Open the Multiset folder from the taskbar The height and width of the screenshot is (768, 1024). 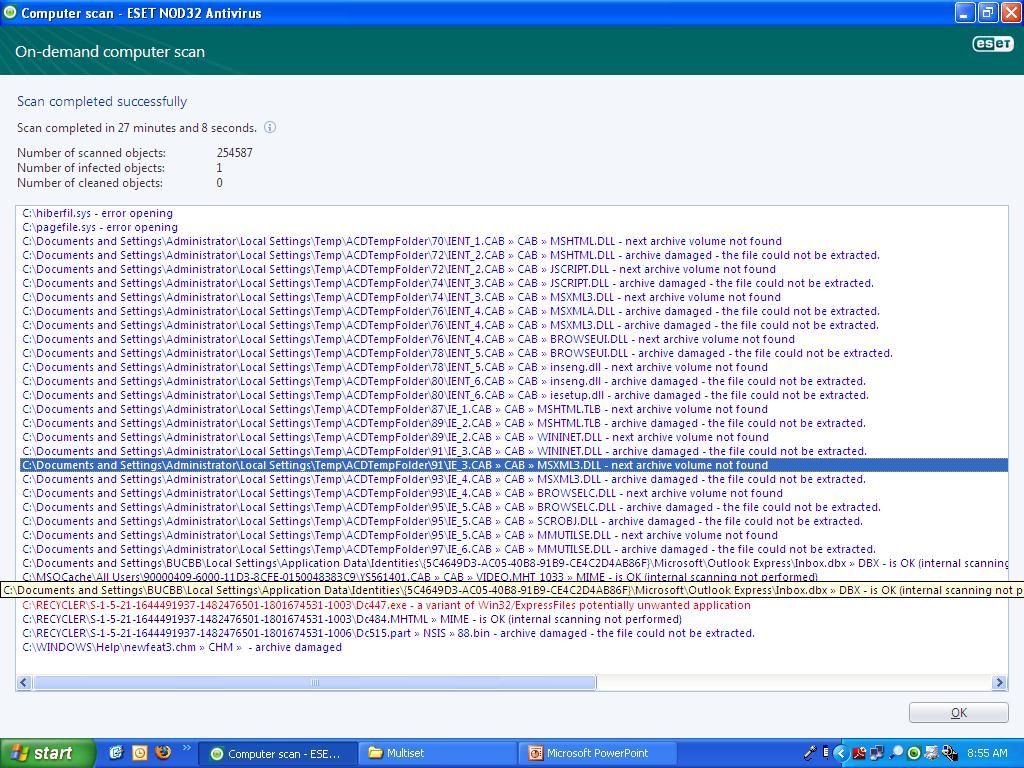tap(438, 754)
